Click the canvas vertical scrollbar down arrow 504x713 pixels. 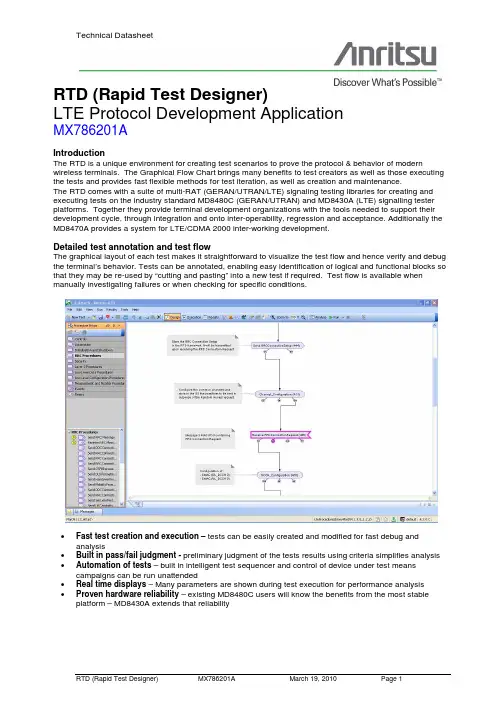[434, 492]
